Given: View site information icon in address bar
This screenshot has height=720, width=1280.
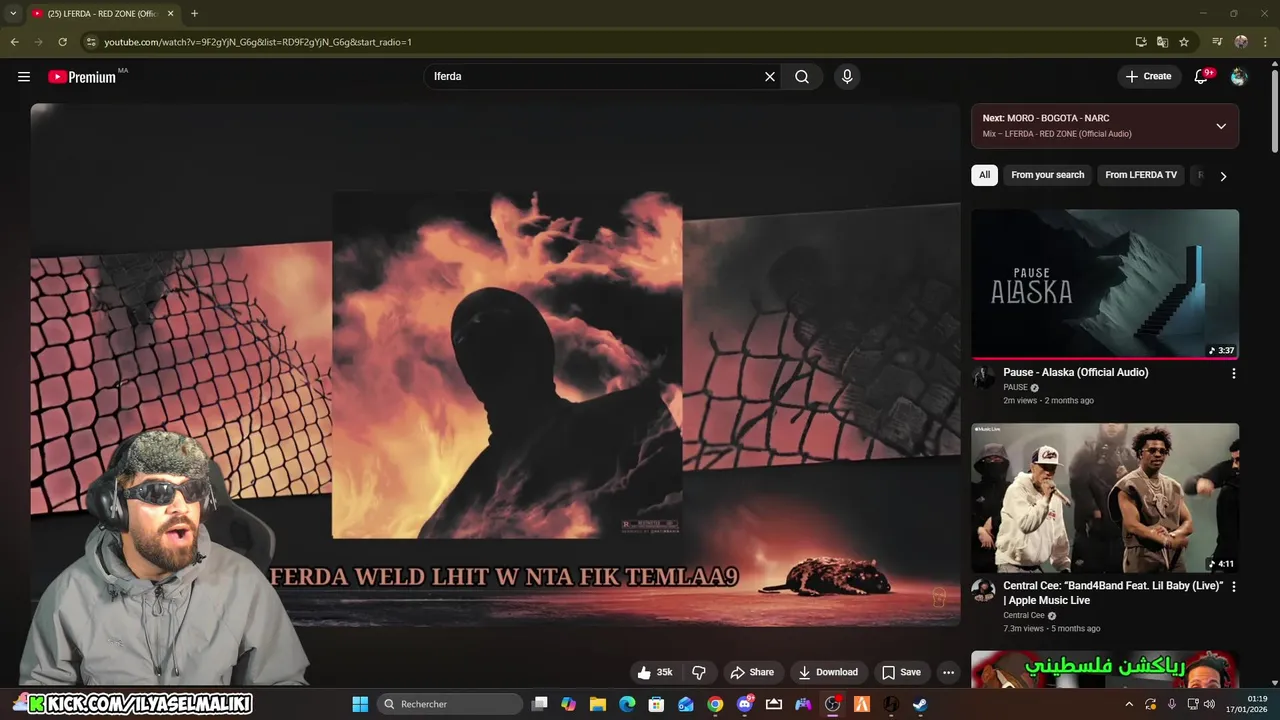Looking at the screenshot, I should (91, 42).
